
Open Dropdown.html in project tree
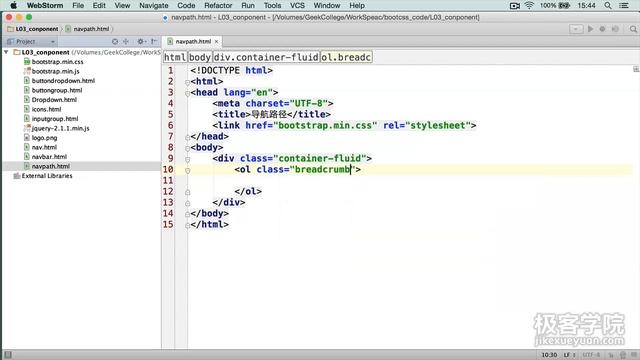click(54, 100)
